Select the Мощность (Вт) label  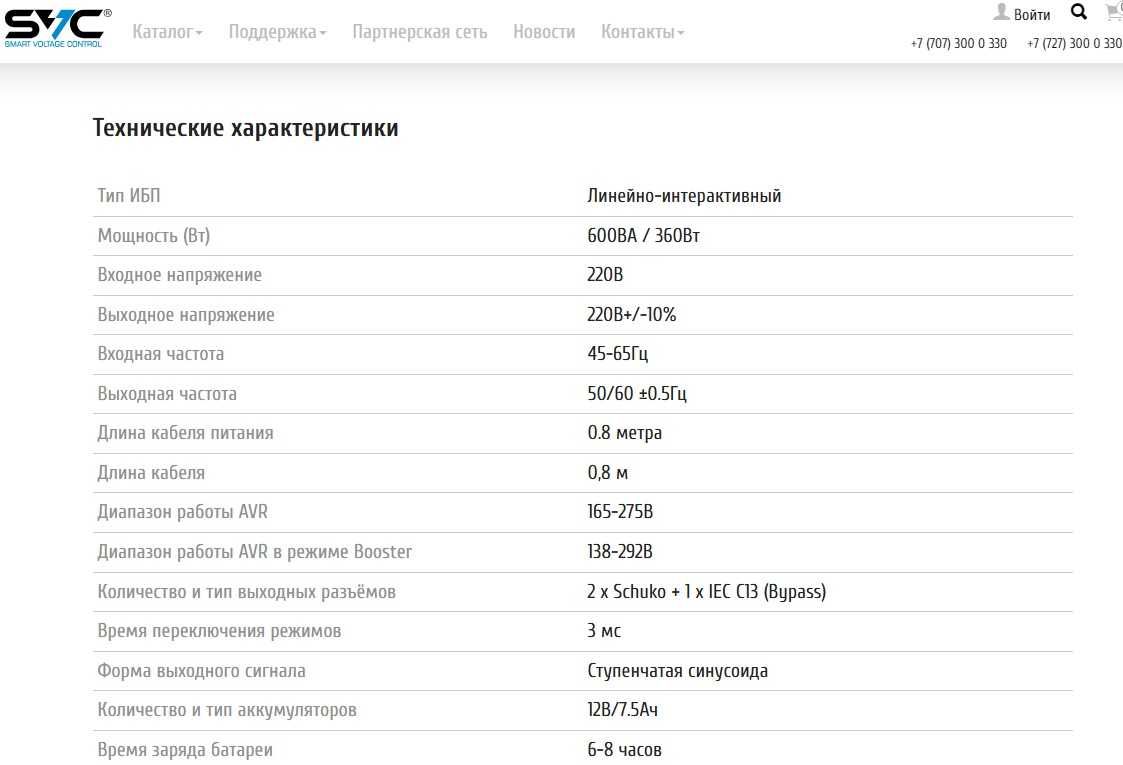[x=154, y=236]
